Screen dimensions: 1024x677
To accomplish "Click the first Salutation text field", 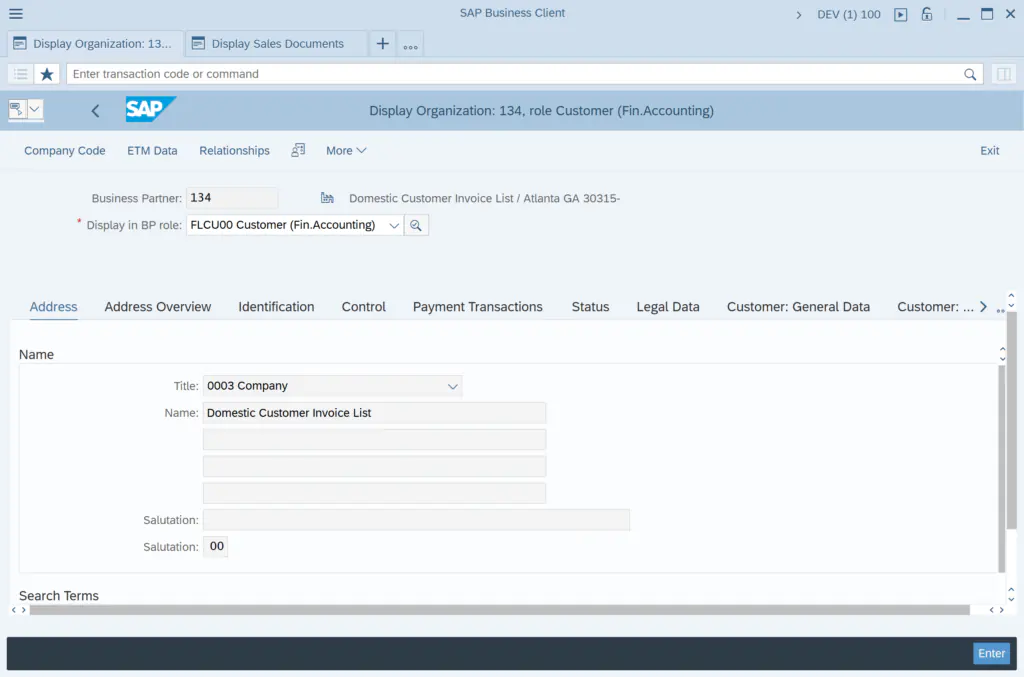I will pyautogui.click(x=416, y=520).
